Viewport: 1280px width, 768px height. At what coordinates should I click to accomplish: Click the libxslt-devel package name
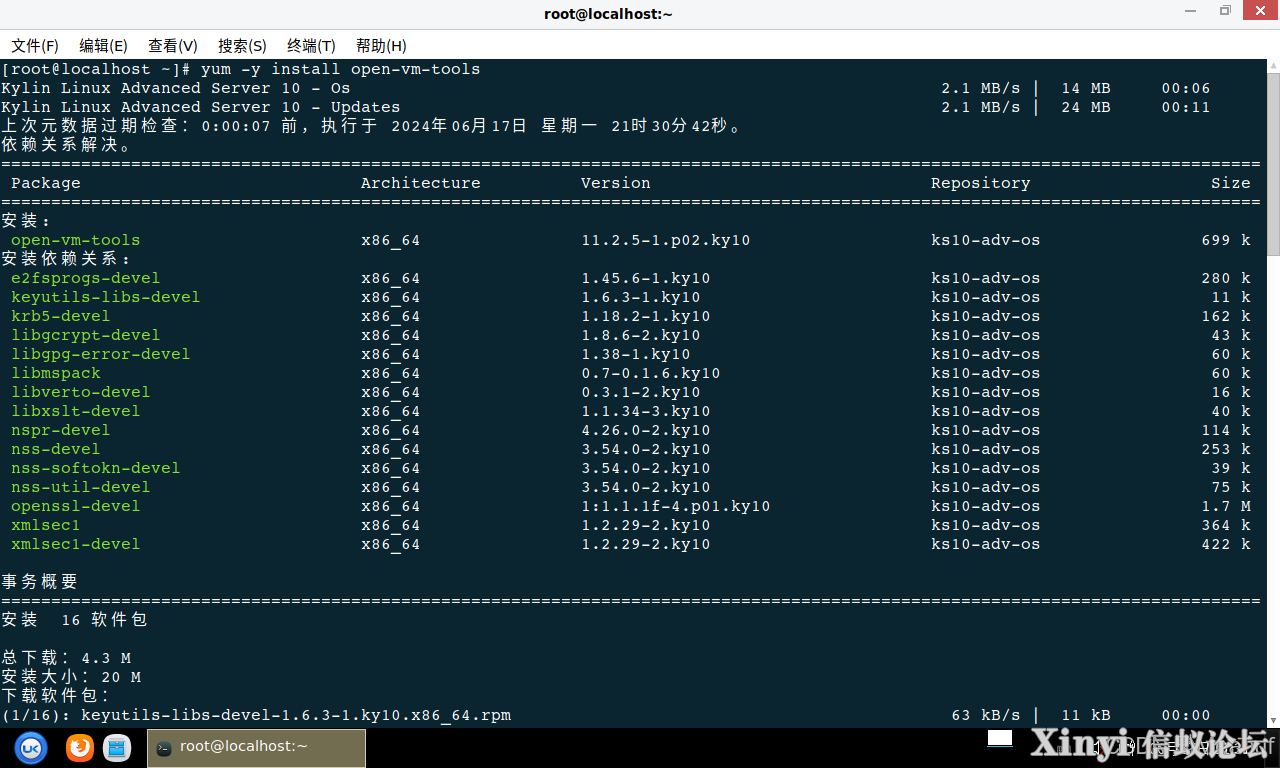[x=75, y=411]
